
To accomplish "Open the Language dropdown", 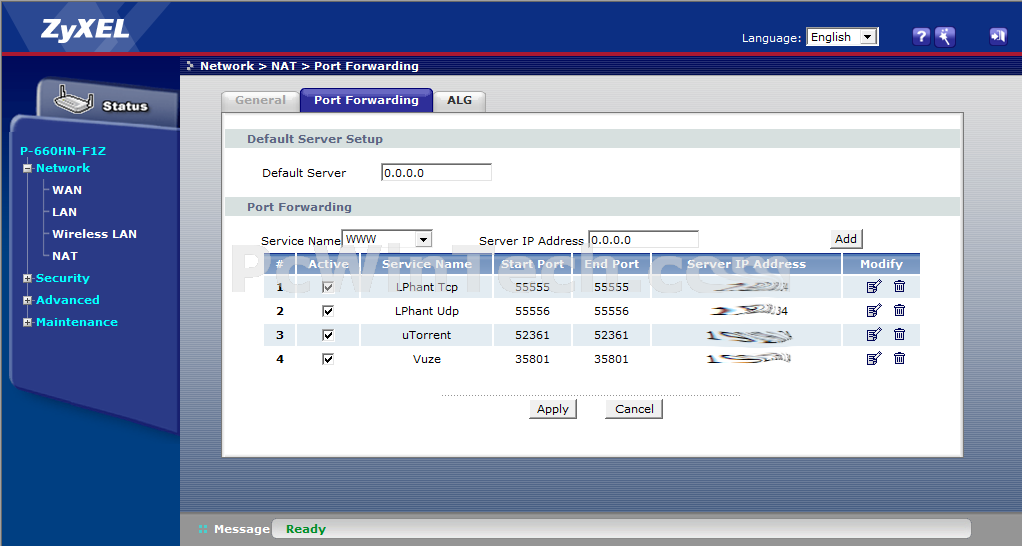I will 842,37.
